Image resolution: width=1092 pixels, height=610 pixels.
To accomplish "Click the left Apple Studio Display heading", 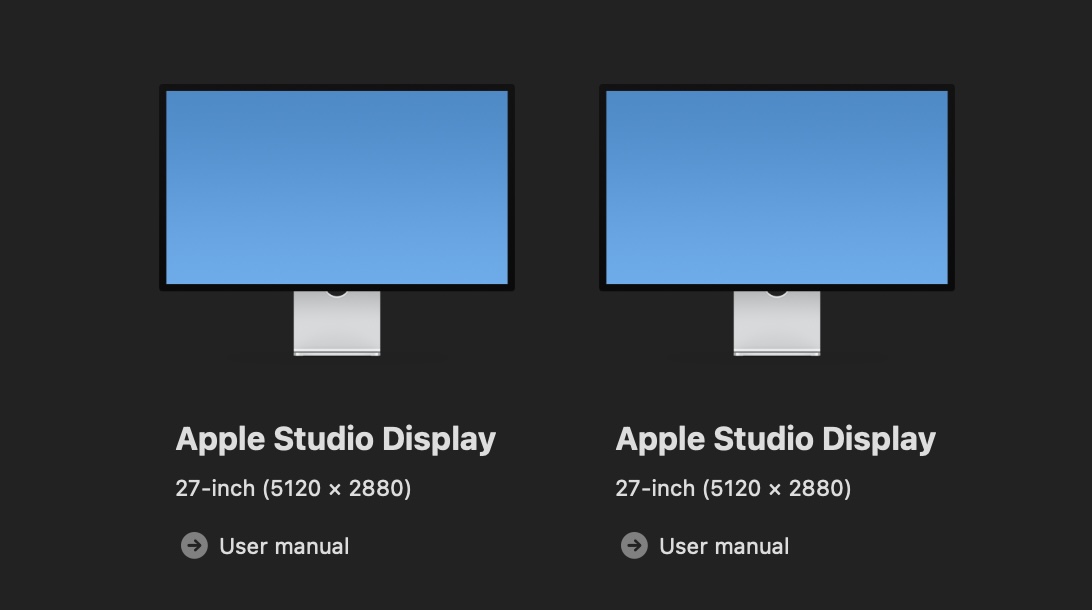I will tap(336, 439).
